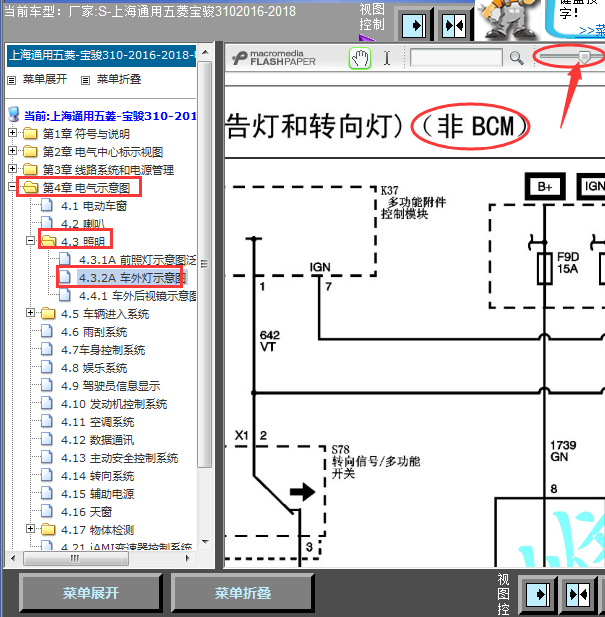Click top view control collapse arrows button

[454, 26]
